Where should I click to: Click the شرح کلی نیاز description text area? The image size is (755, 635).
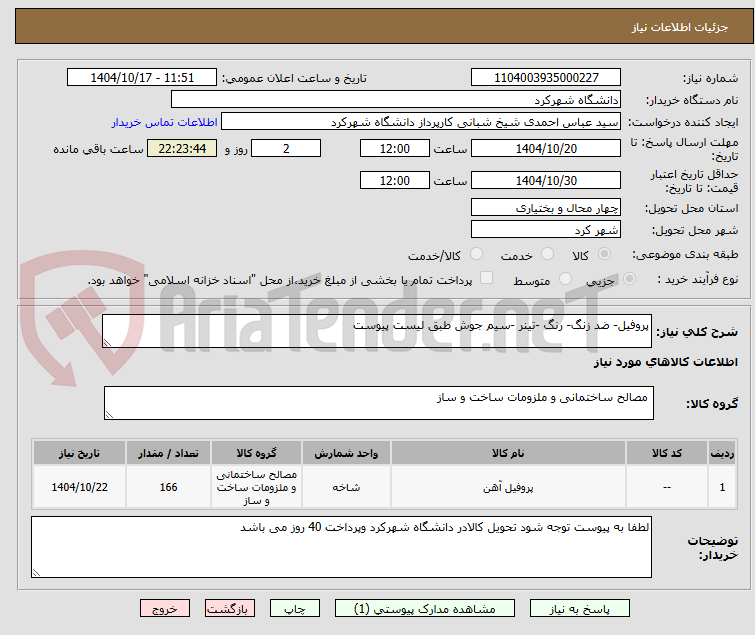[377, 331]
